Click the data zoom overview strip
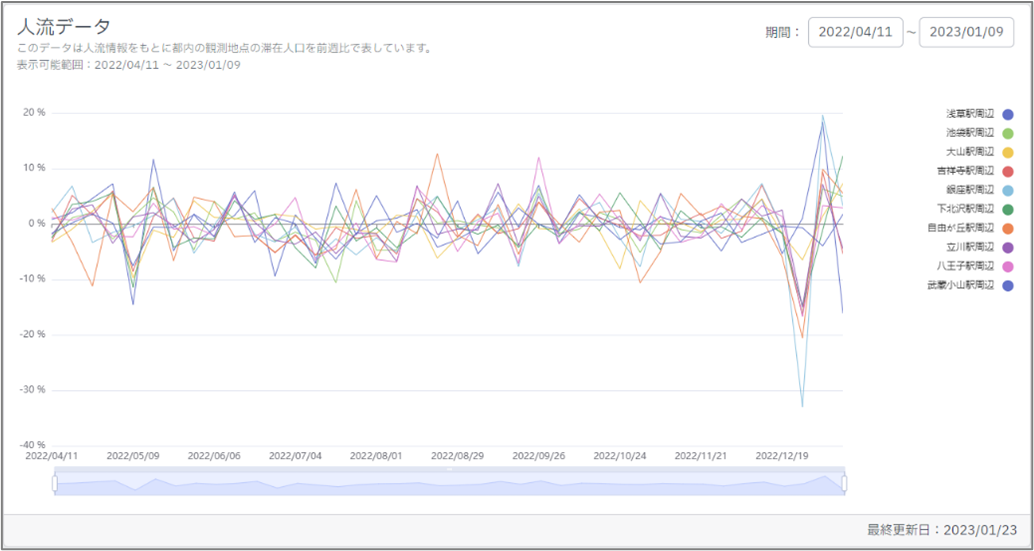Image resolution: width=1034 pixels, height=551 pixels. [449, 484]
